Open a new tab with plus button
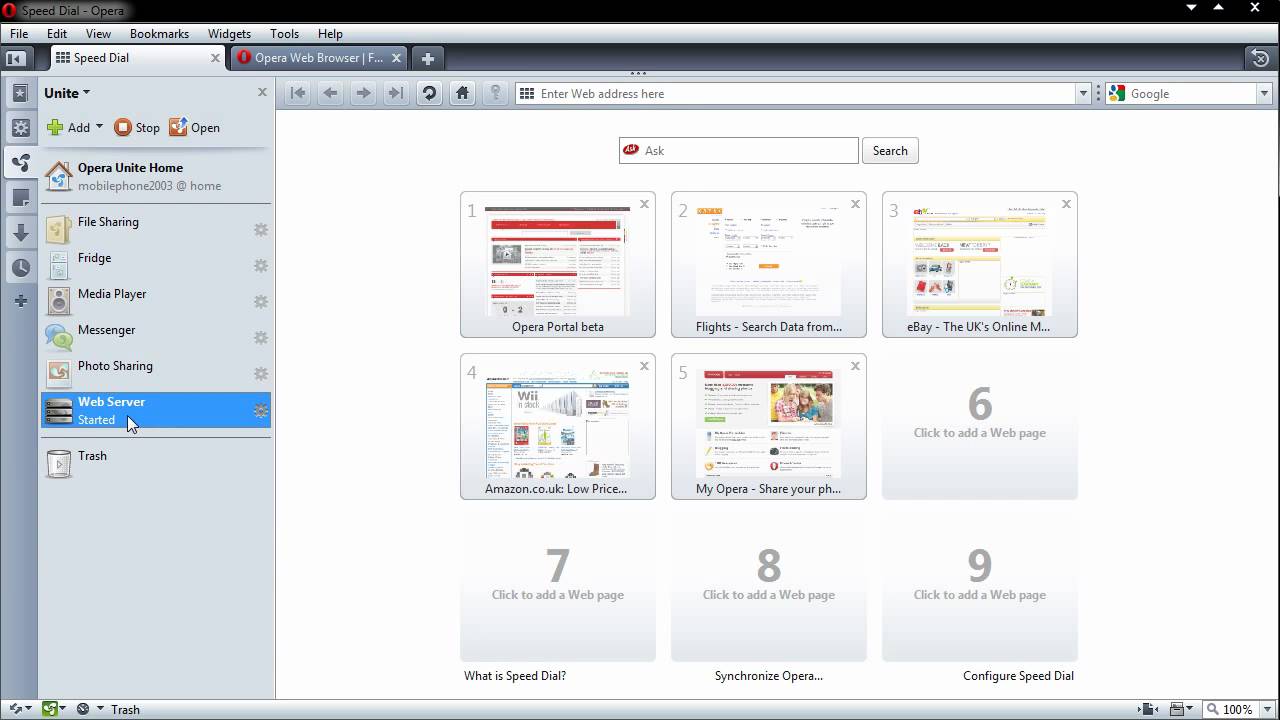 click(427, 58)
